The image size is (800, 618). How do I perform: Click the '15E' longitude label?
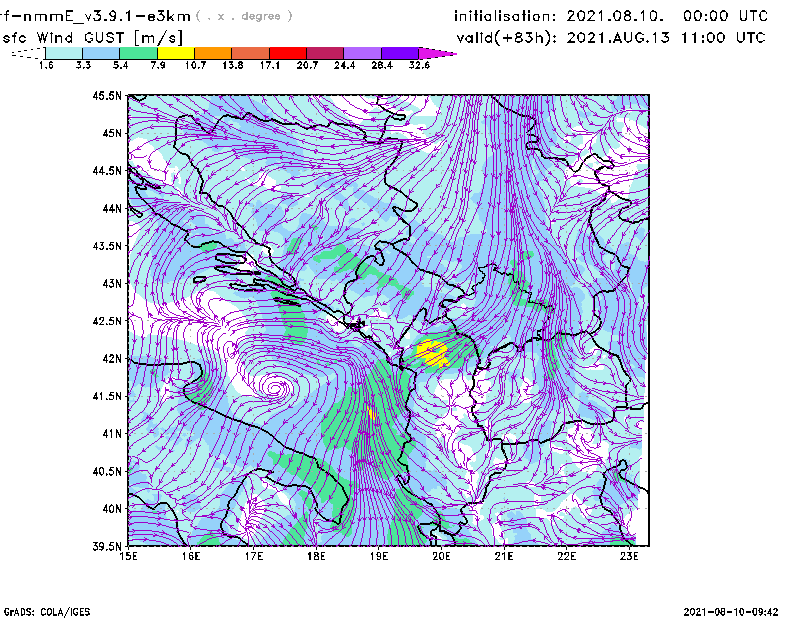coord(128,556)
